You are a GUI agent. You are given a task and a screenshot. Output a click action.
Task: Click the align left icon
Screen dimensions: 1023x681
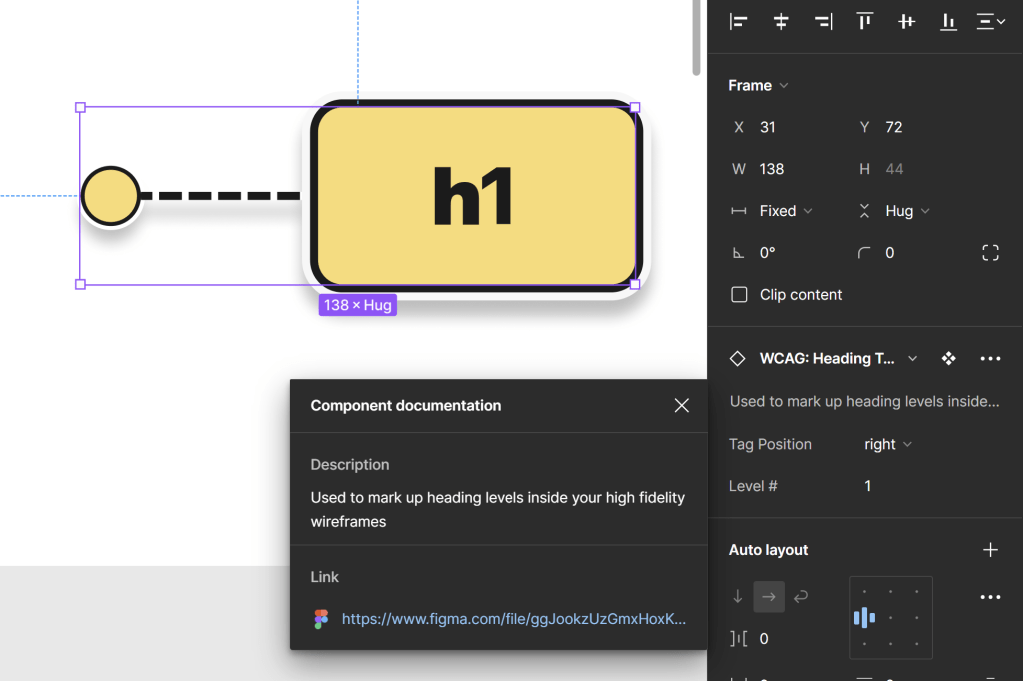[739, 21]
